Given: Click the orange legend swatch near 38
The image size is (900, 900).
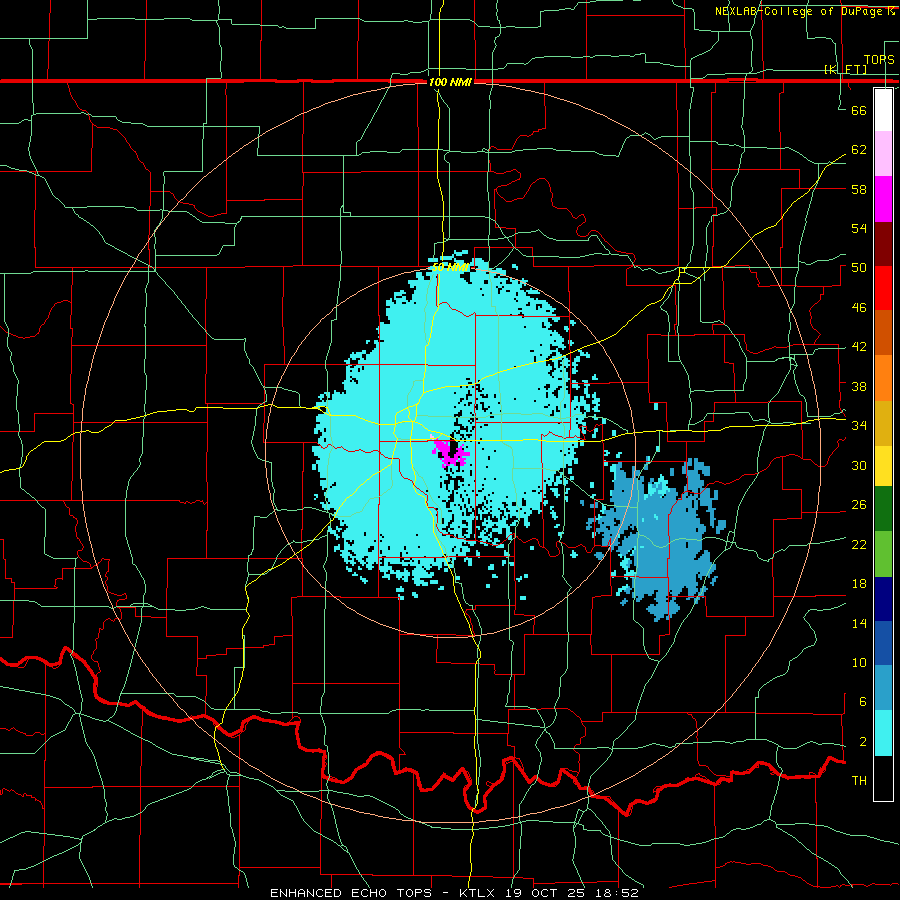Looking at the screenshot, I should coord(883,378).
